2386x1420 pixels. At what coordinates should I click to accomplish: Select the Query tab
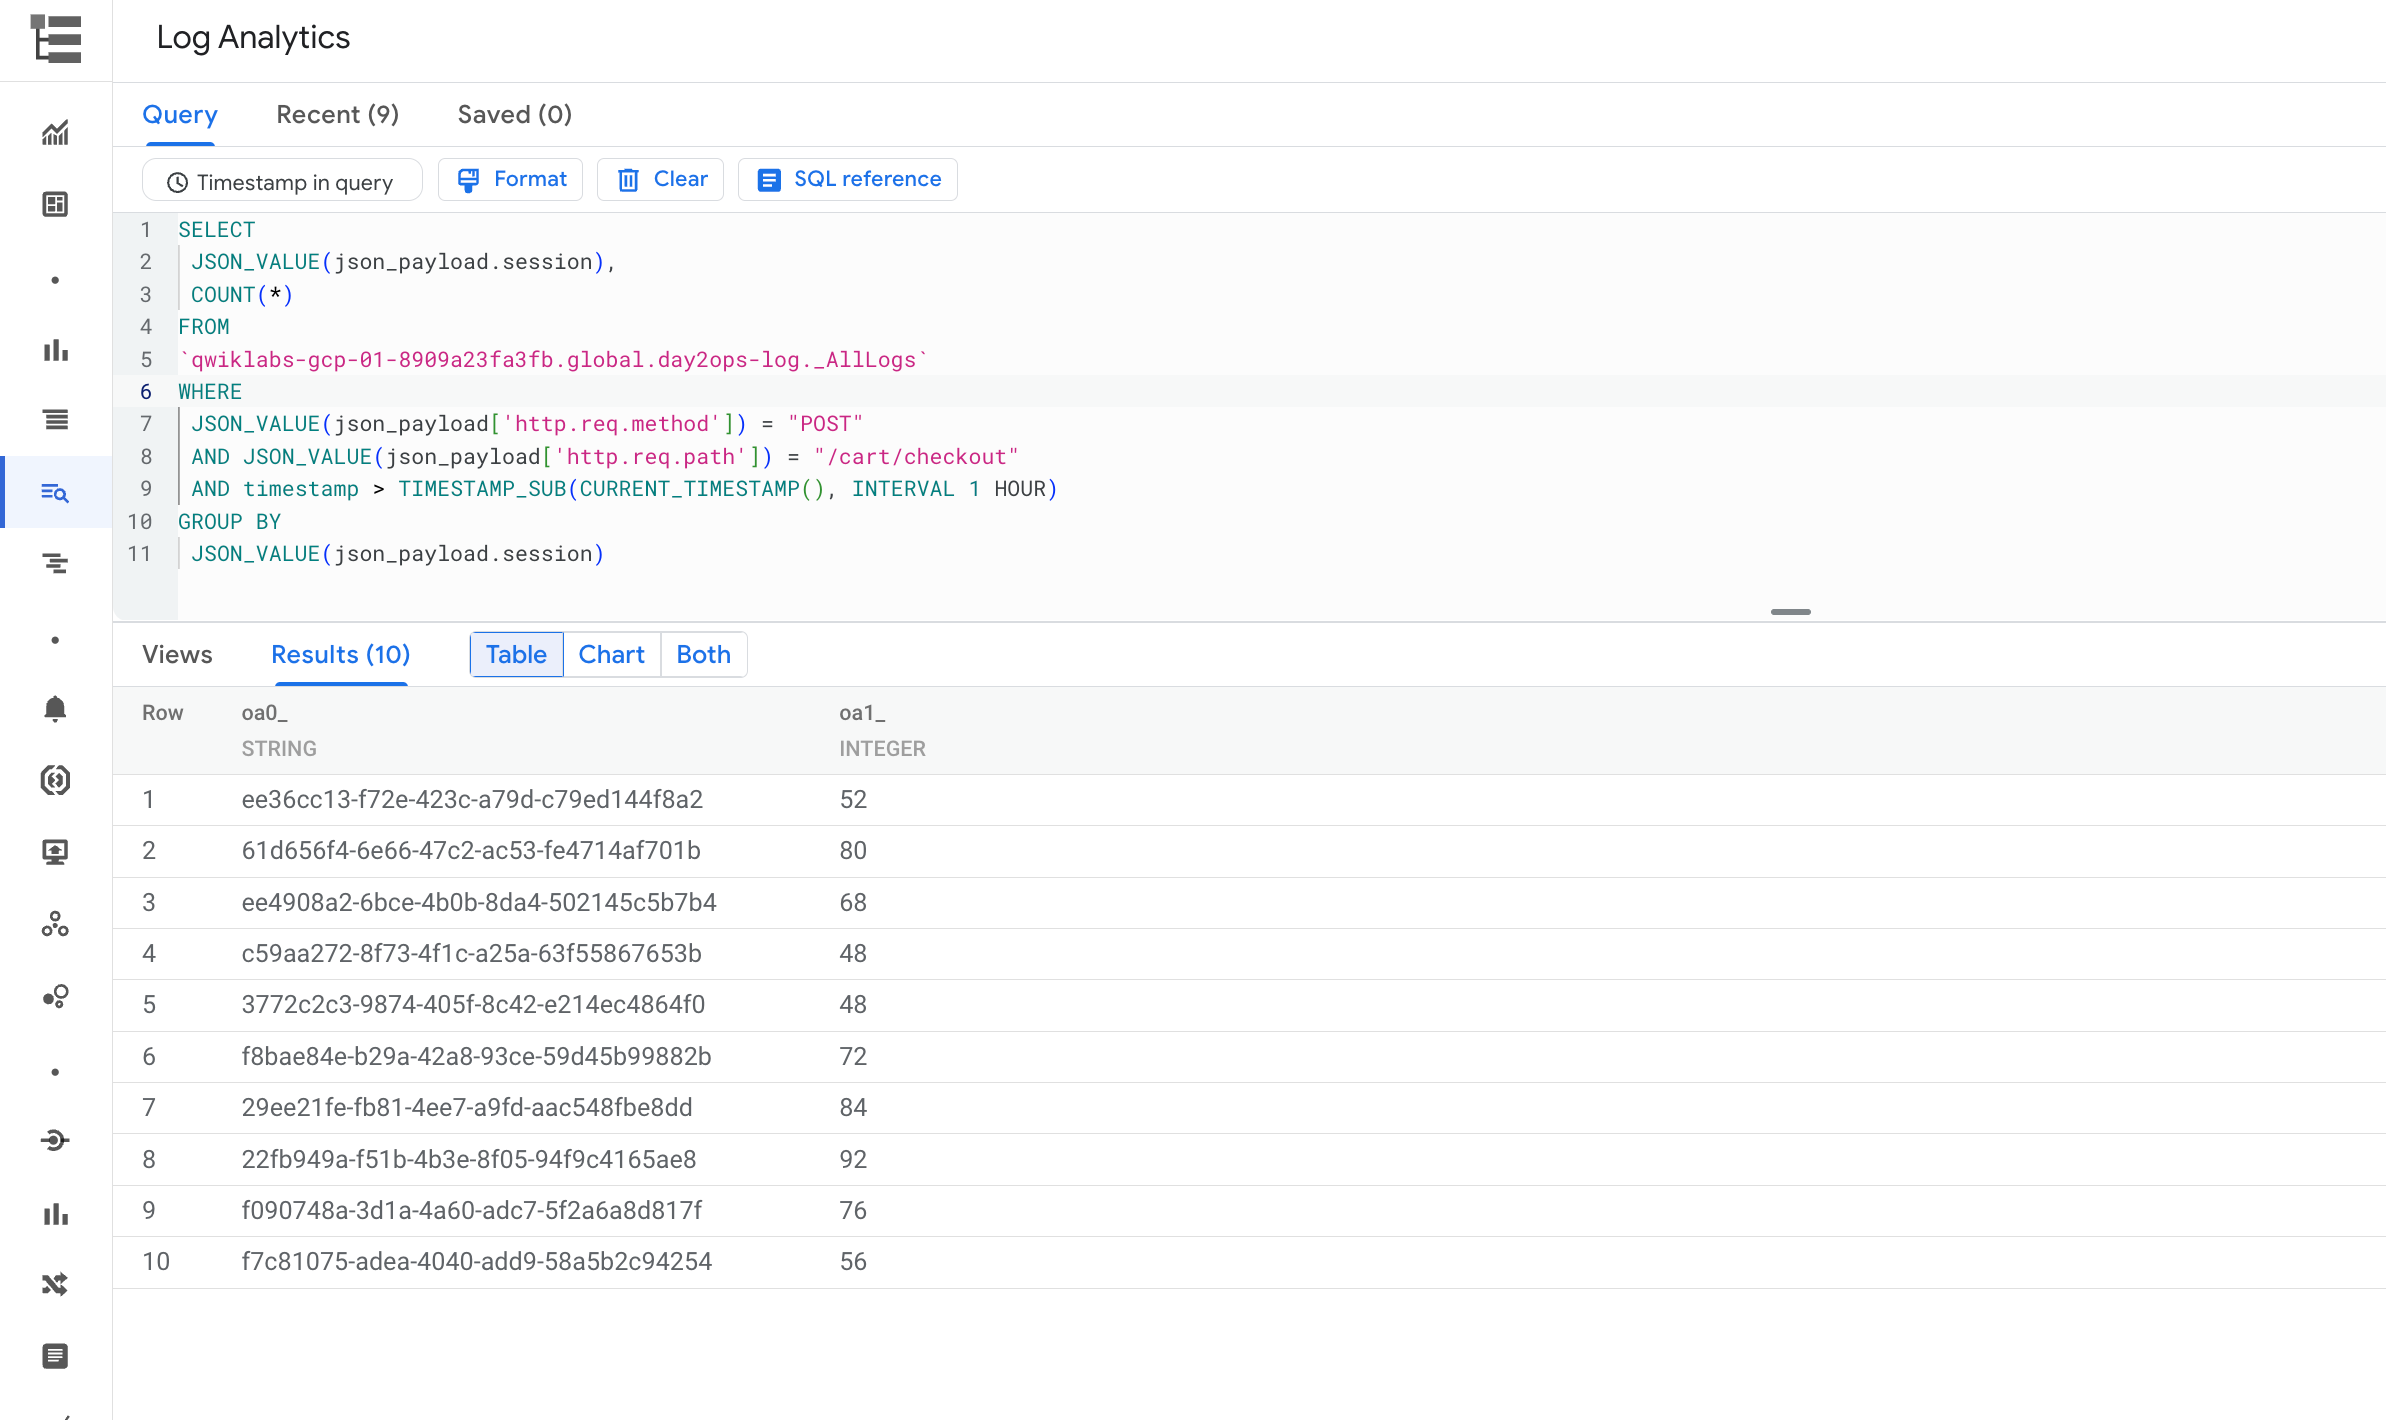pyautogui.click(x=179, y=113)
